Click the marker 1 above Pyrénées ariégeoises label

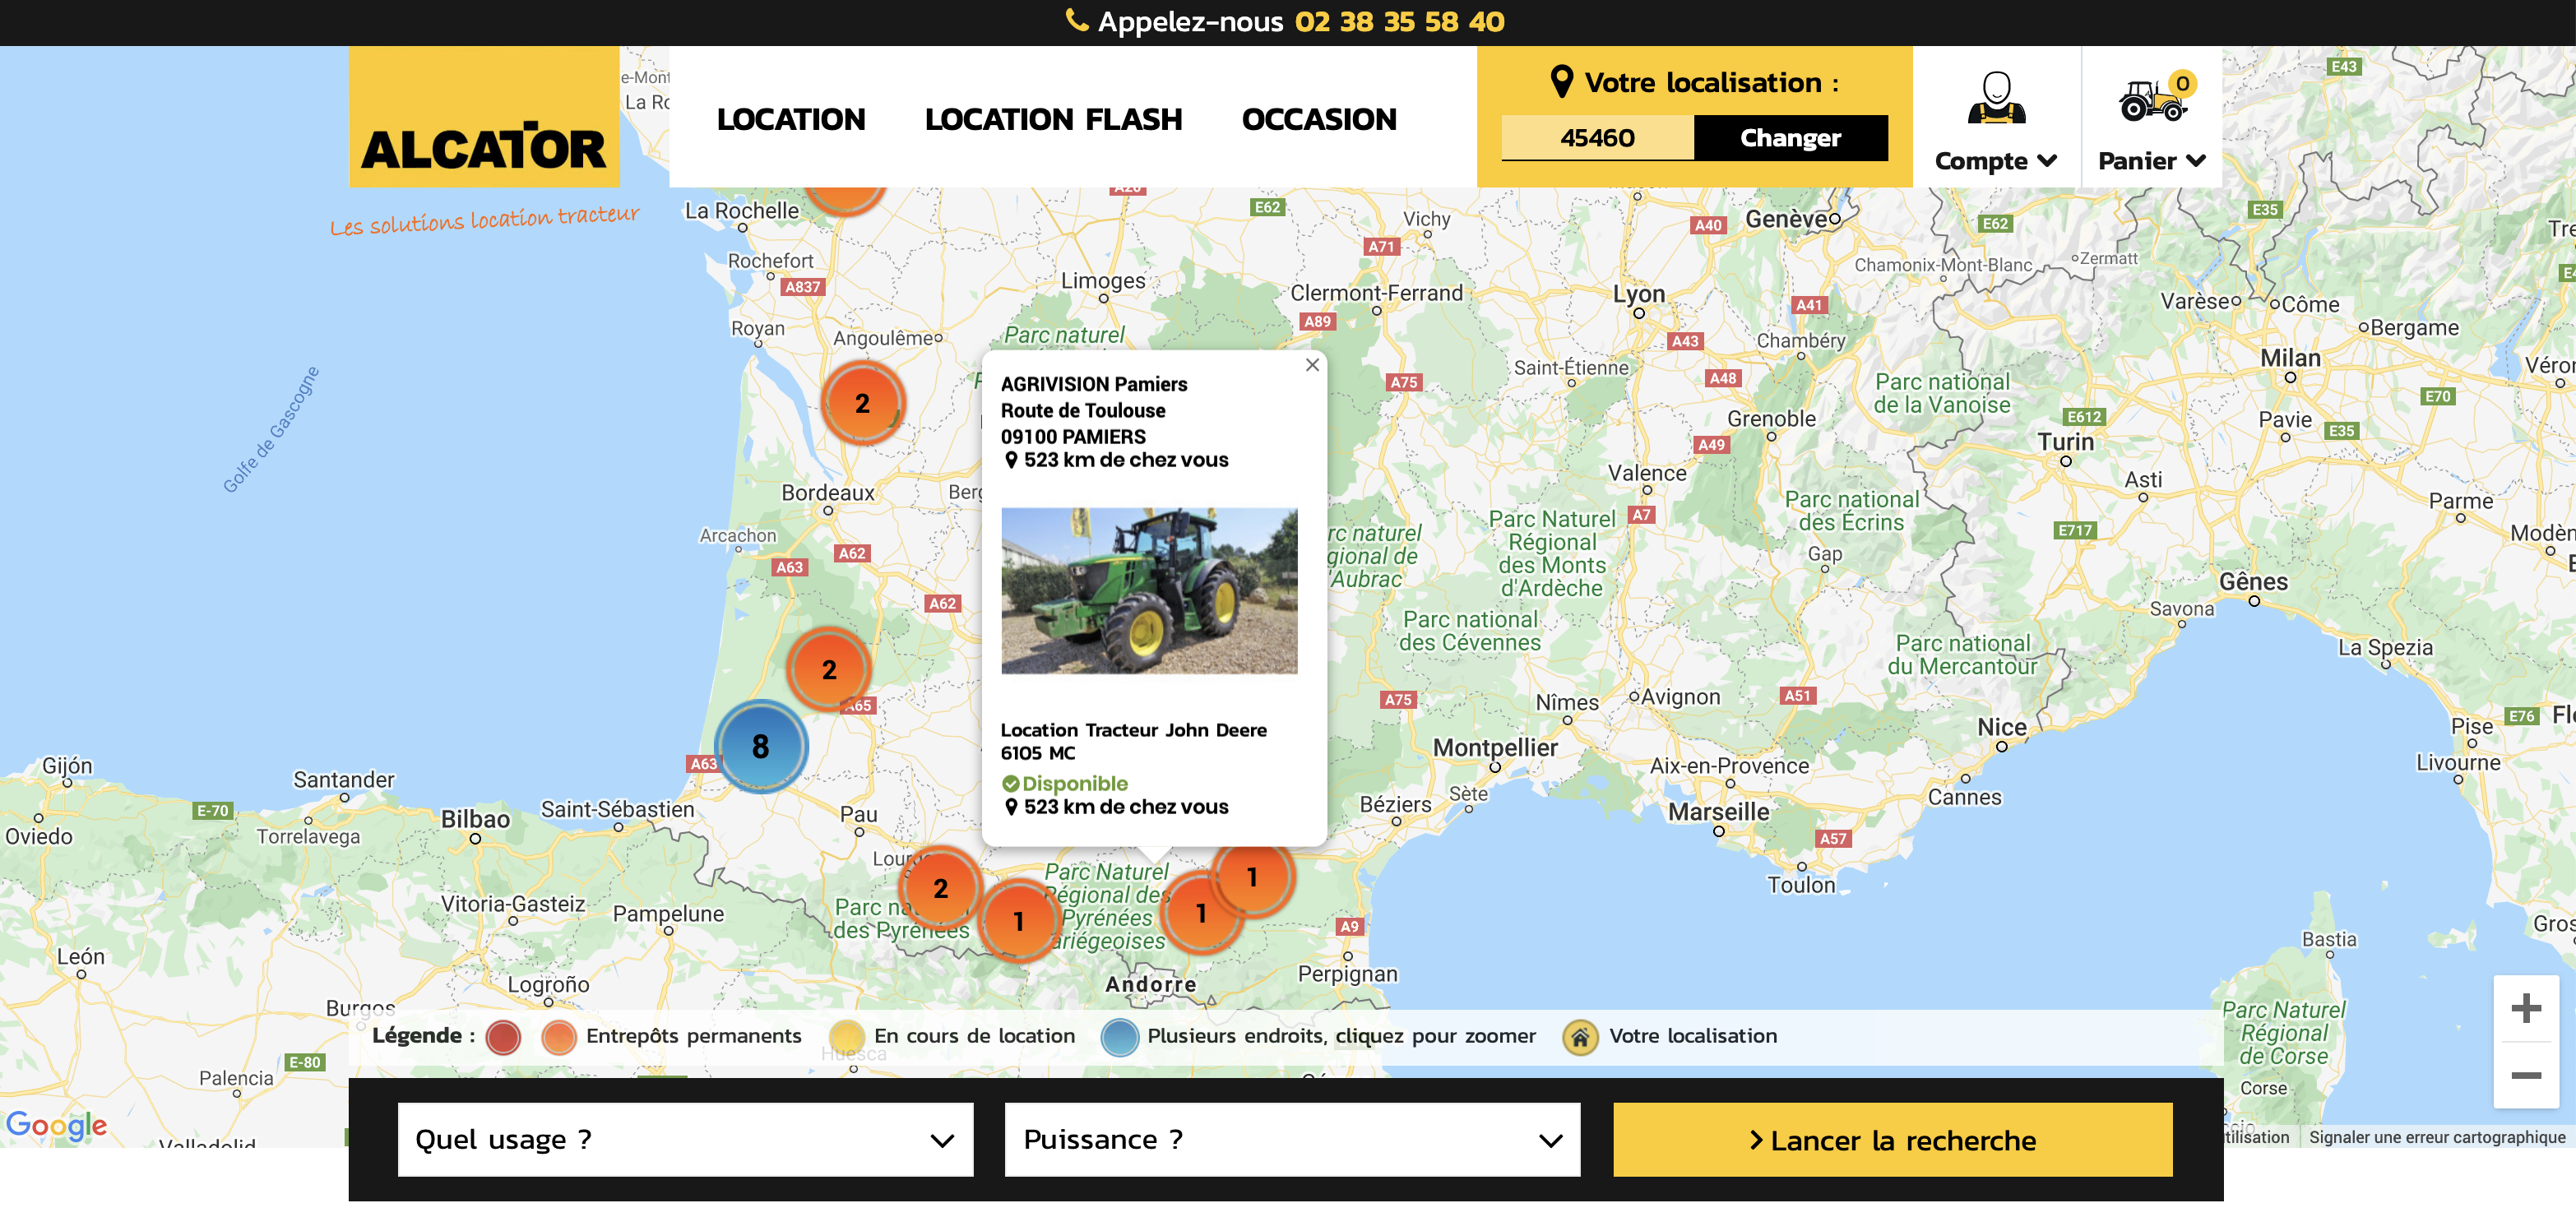pos(1018,921)
